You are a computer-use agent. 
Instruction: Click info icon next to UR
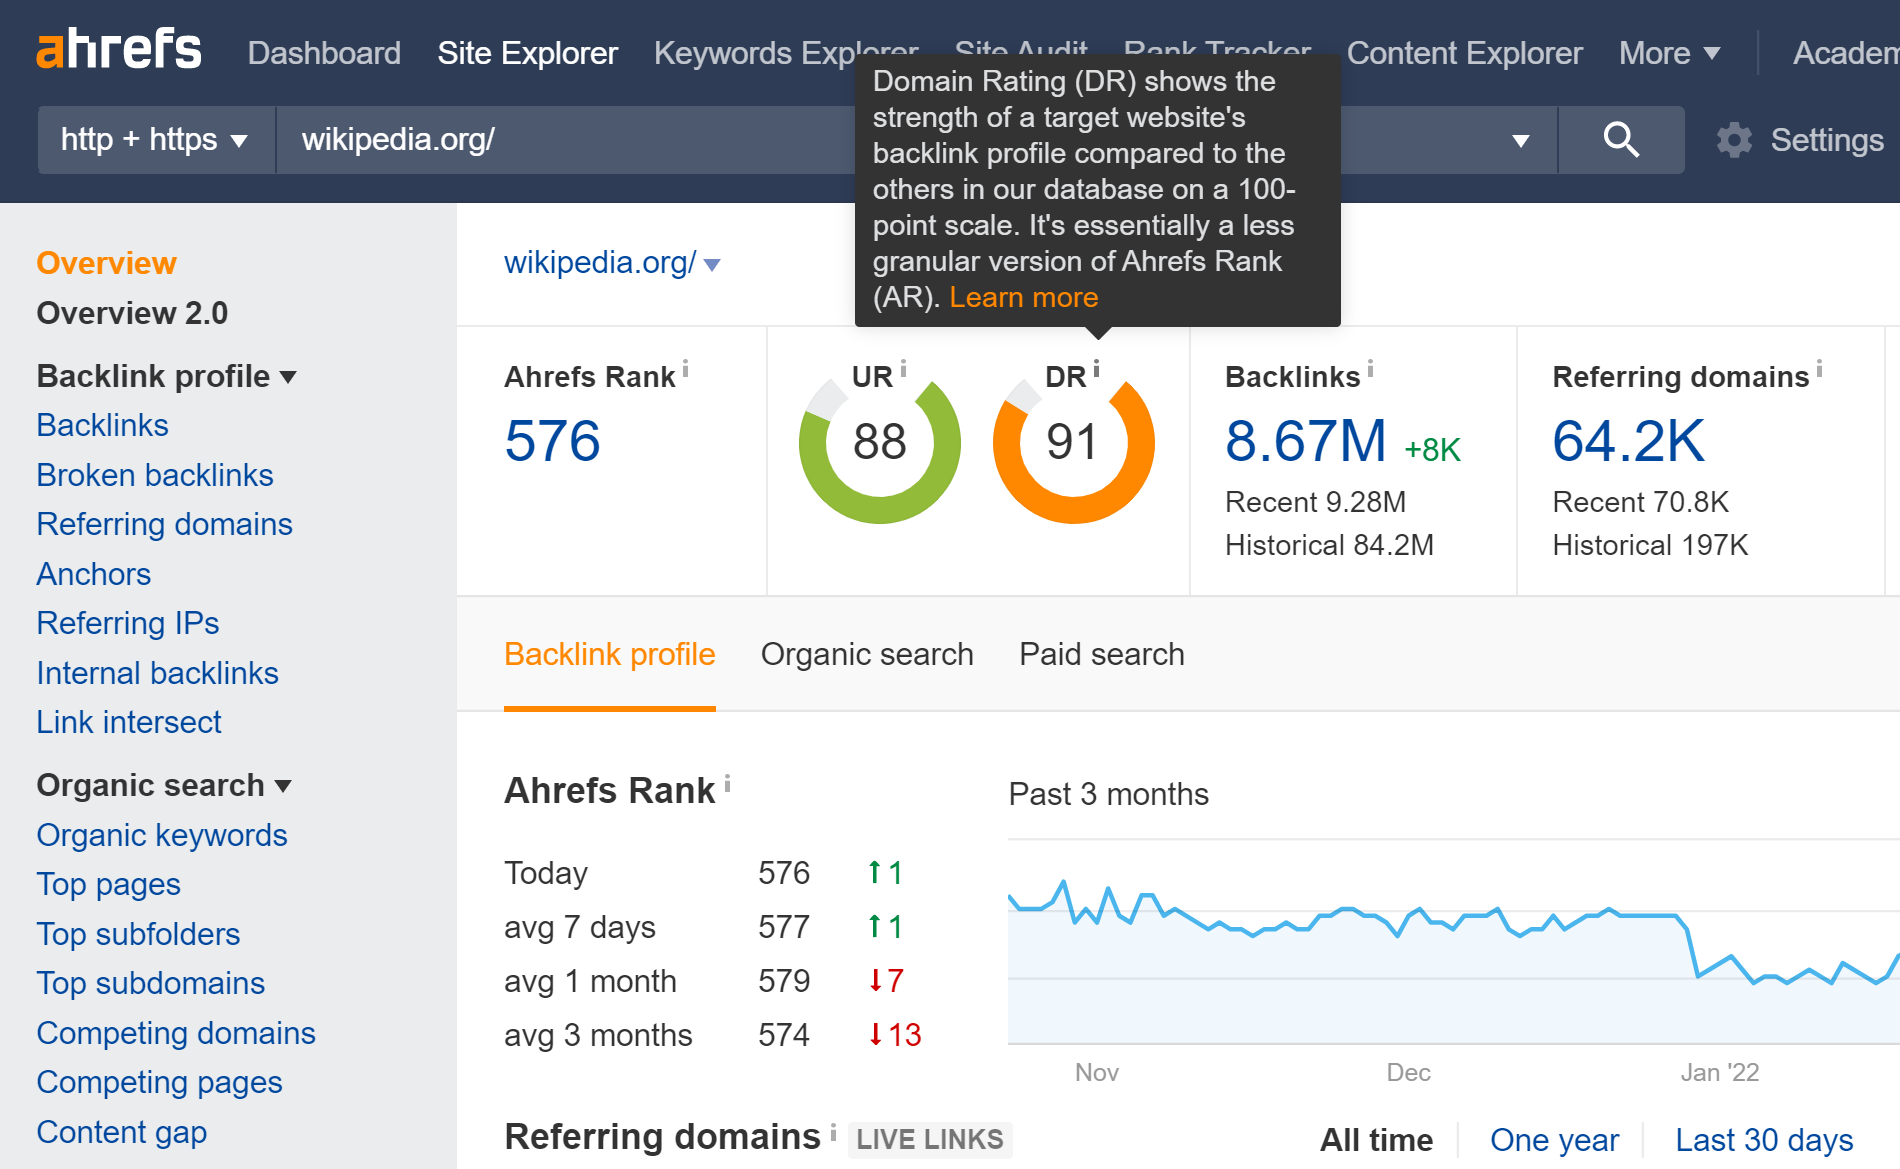(x=903, y=369)
